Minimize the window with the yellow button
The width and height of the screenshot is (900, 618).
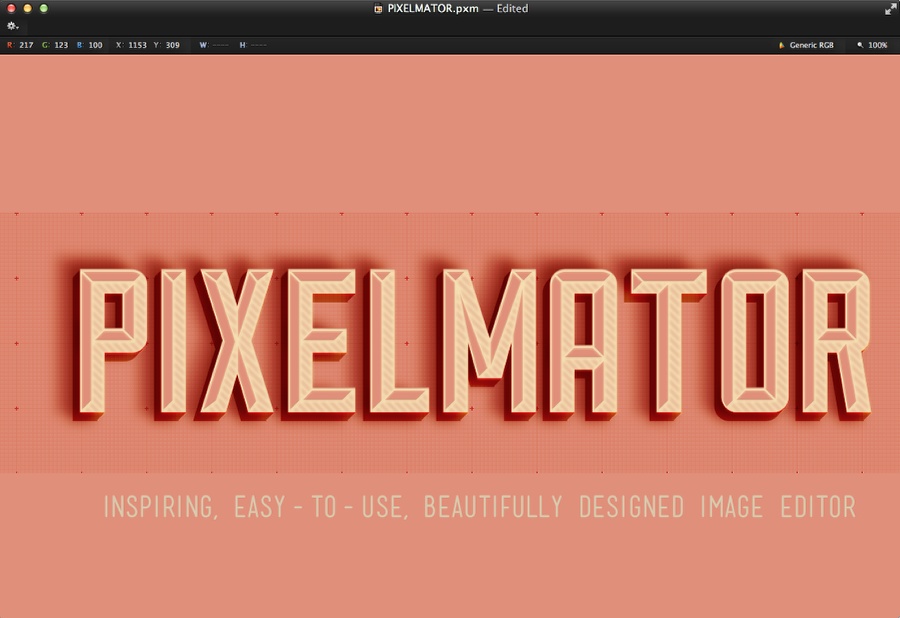point(27,9)
